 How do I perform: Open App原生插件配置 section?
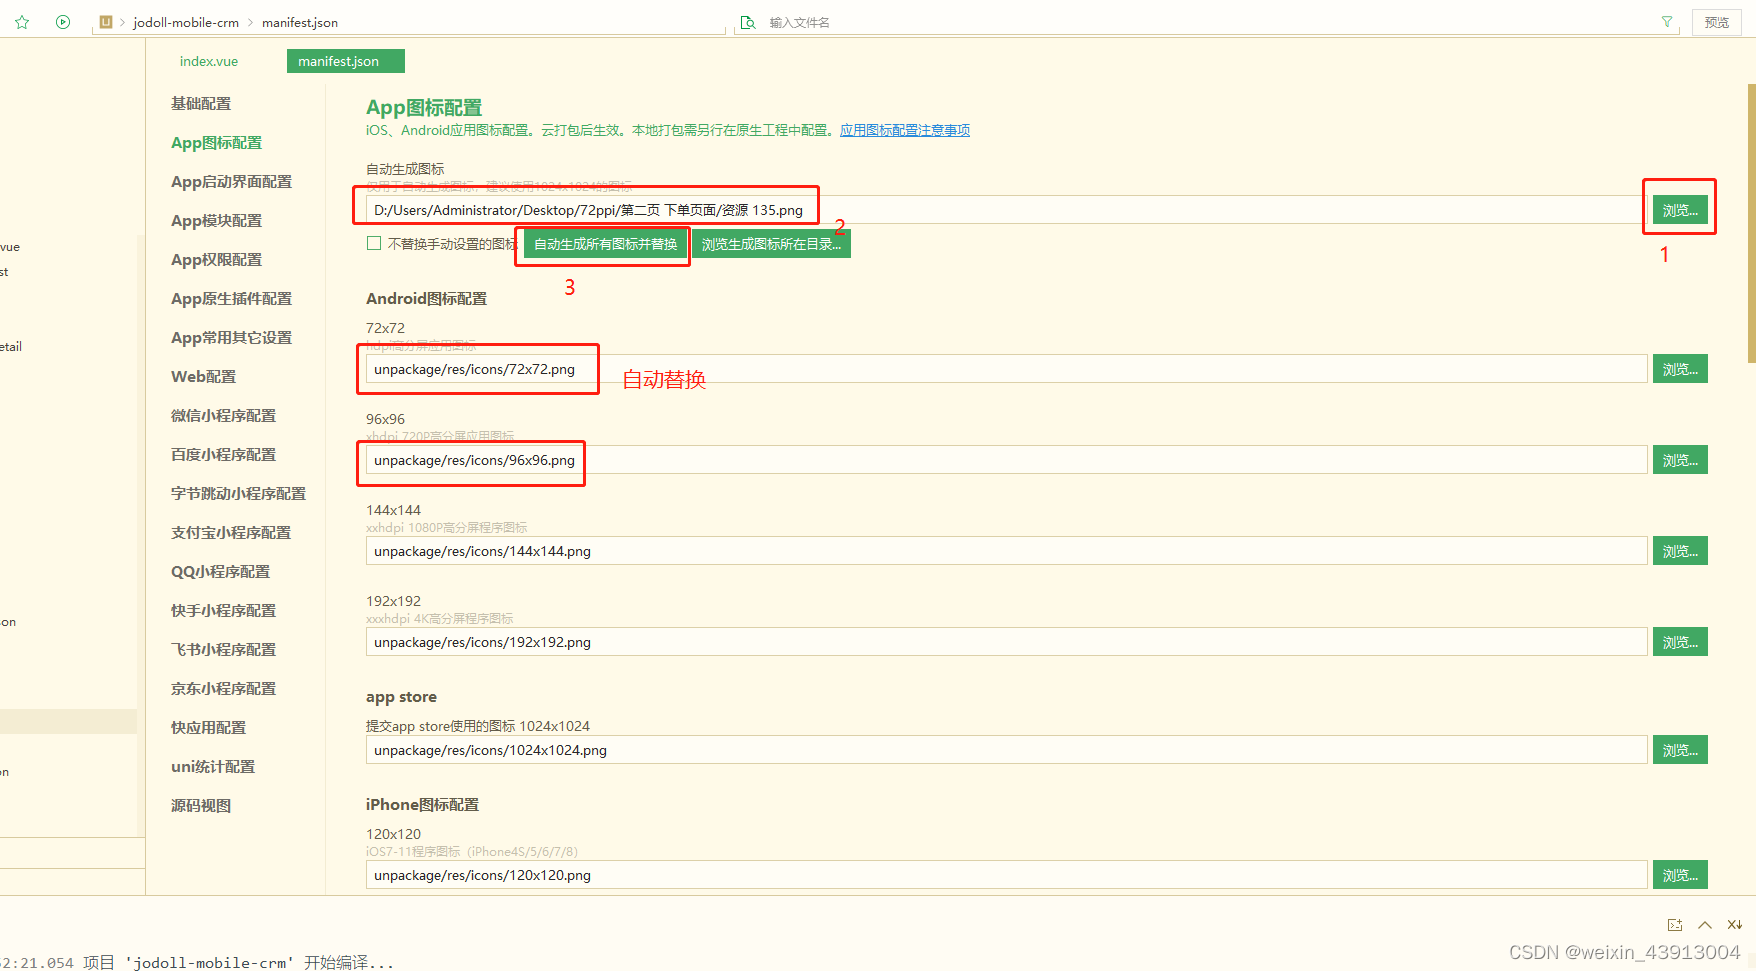[x=232, y=298]
